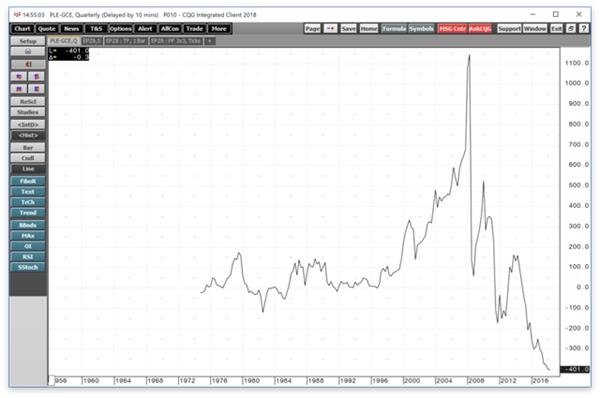This screenshot has width=600, height=398.
Task: Click the -401.0 price marker on axis
Action: tap(574, 370)
